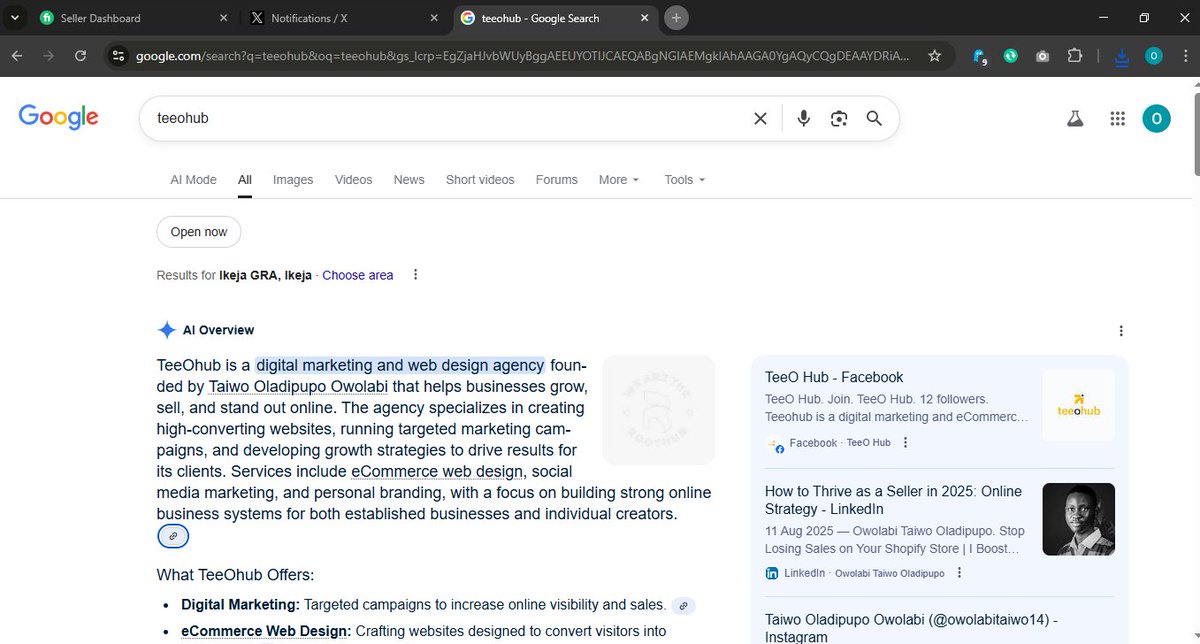Screen dimensions: 1200x644
Task: Click the AI Overview sparkle icon
Action: (166, 330)
